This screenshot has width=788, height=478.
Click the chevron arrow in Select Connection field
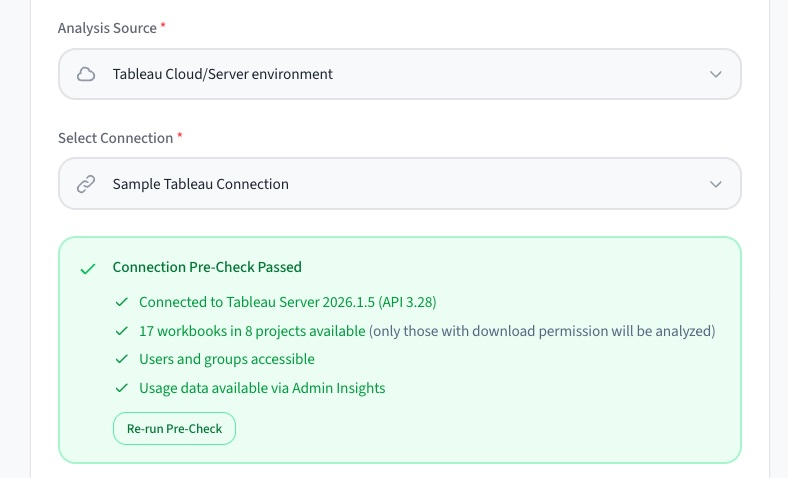coord(716,184)
